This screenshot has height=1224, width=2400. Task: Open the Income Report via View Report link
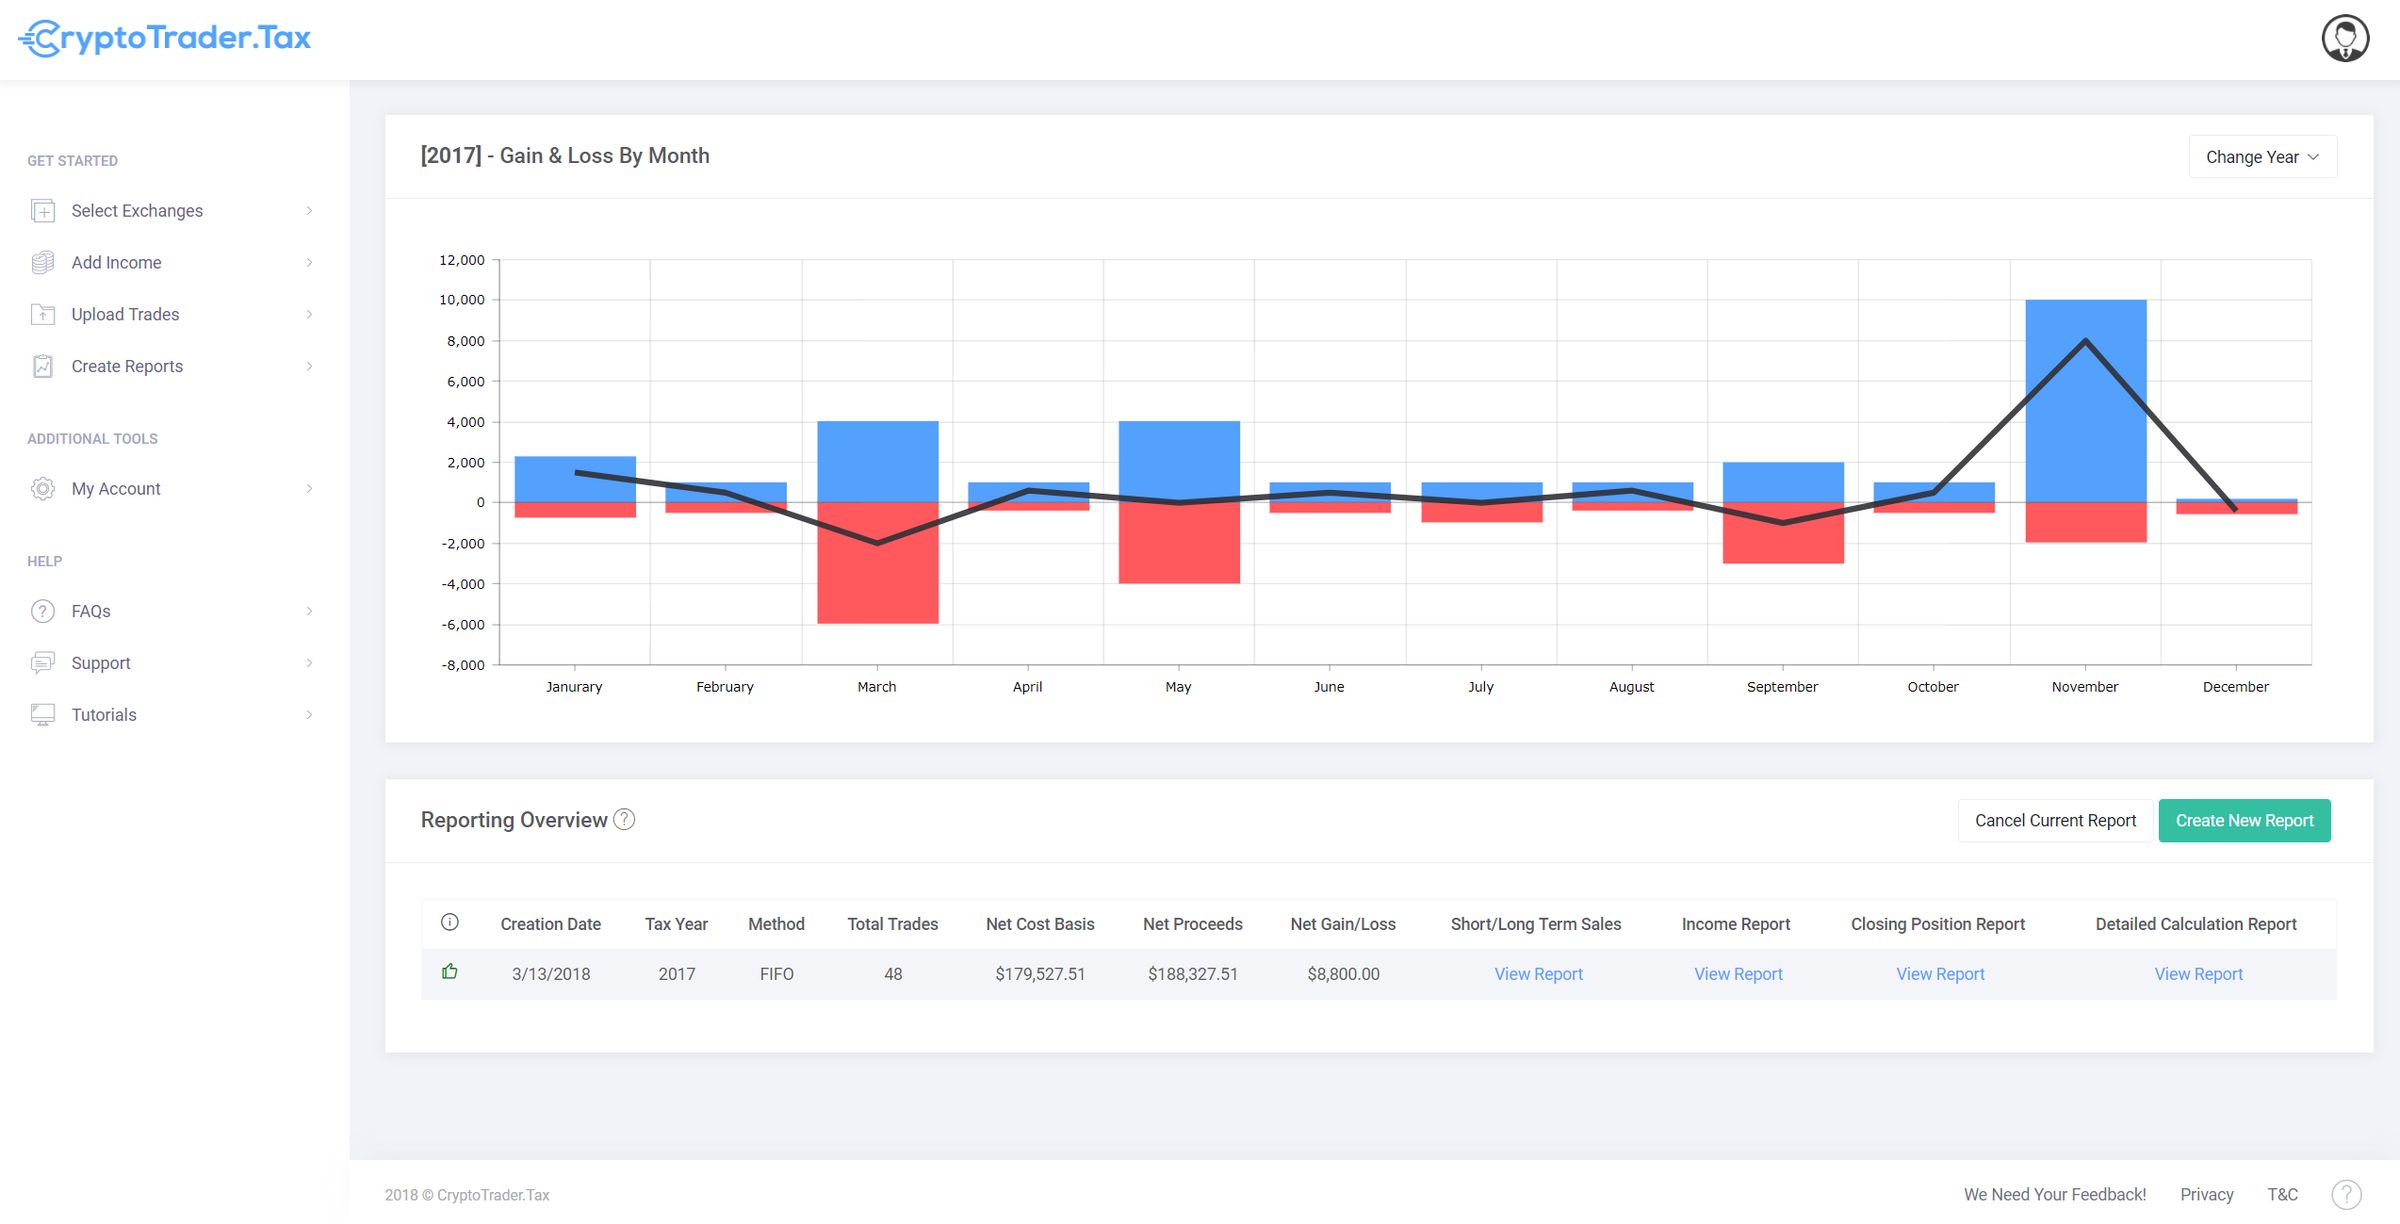click(1737, 973)
